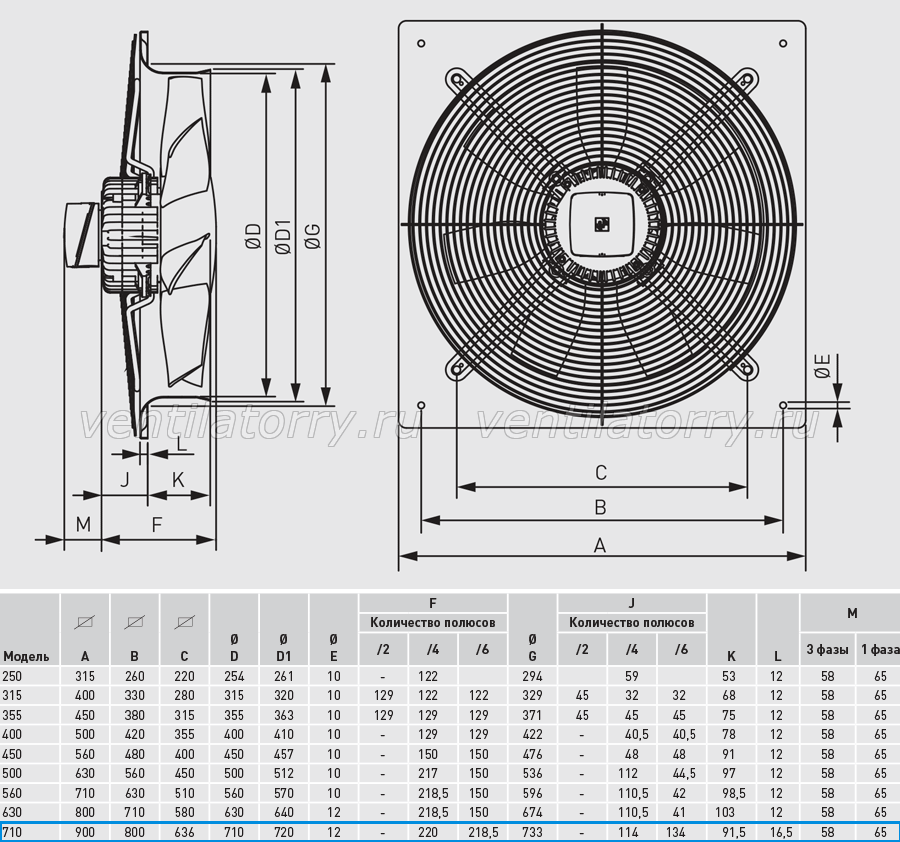Click the ØD dimension label in the side drawing
900x842 pixels.
pos(253,236)
